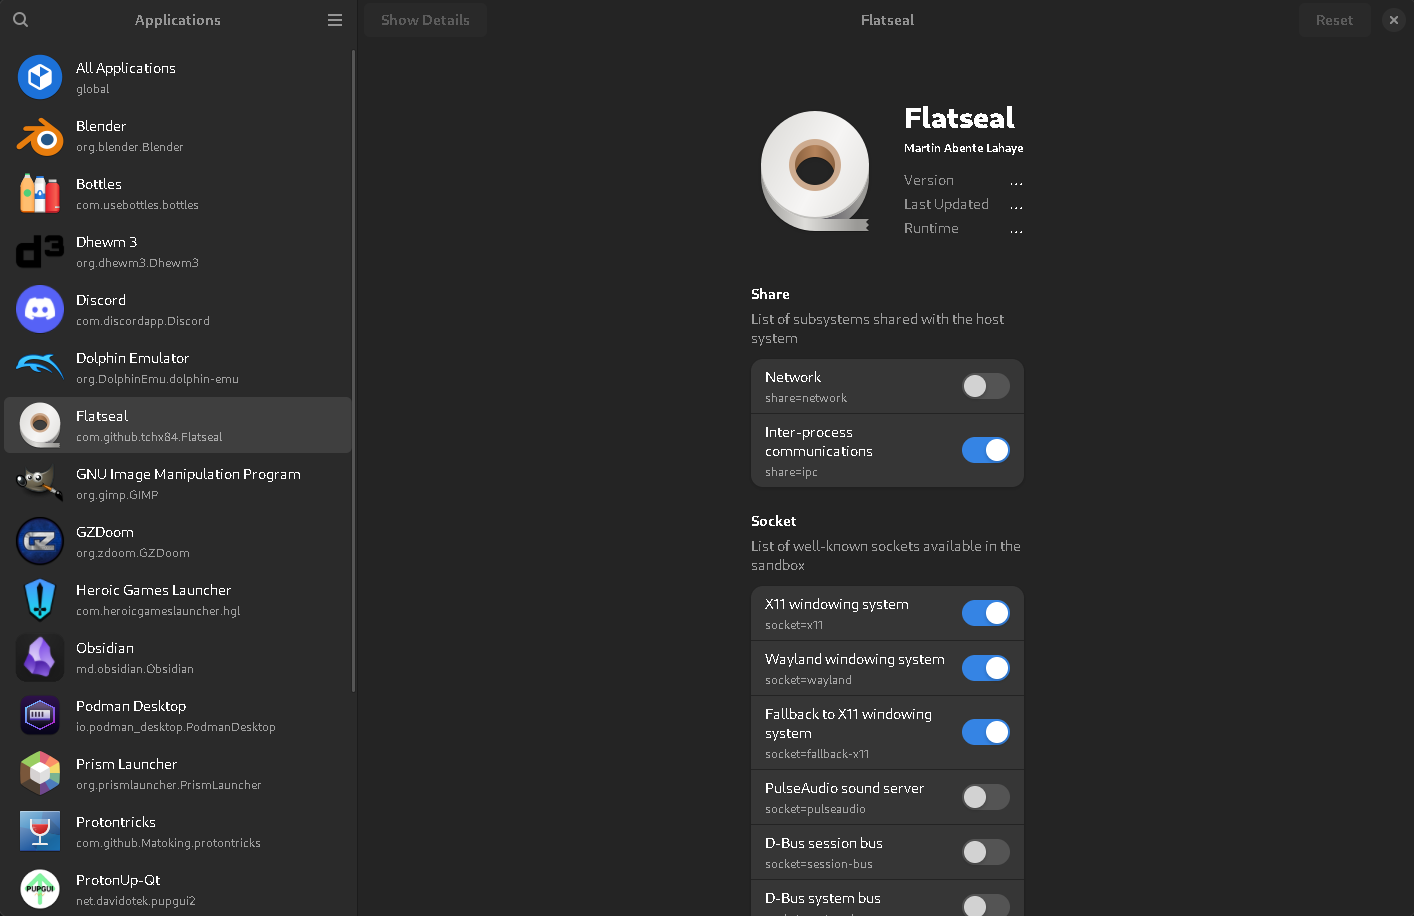Select ProtonUp-Qt in the applications list

pos(178,889)
